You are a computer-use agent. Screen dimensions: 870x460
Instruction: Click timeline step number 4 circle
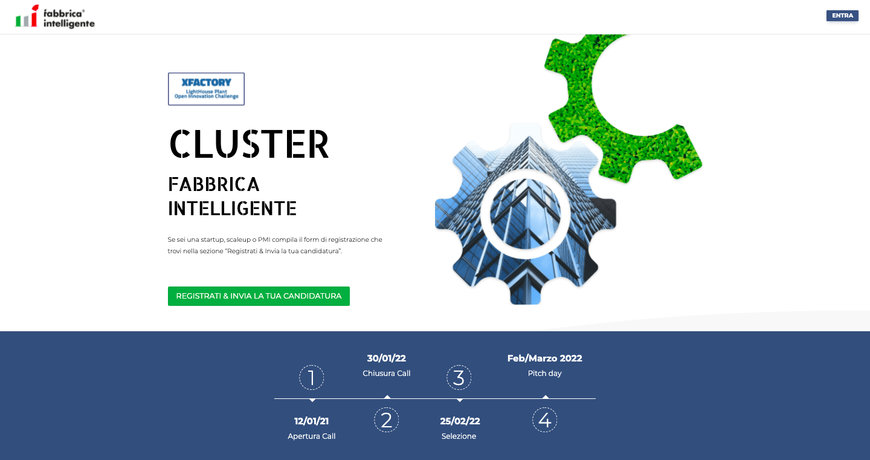[x=545, y=420]
